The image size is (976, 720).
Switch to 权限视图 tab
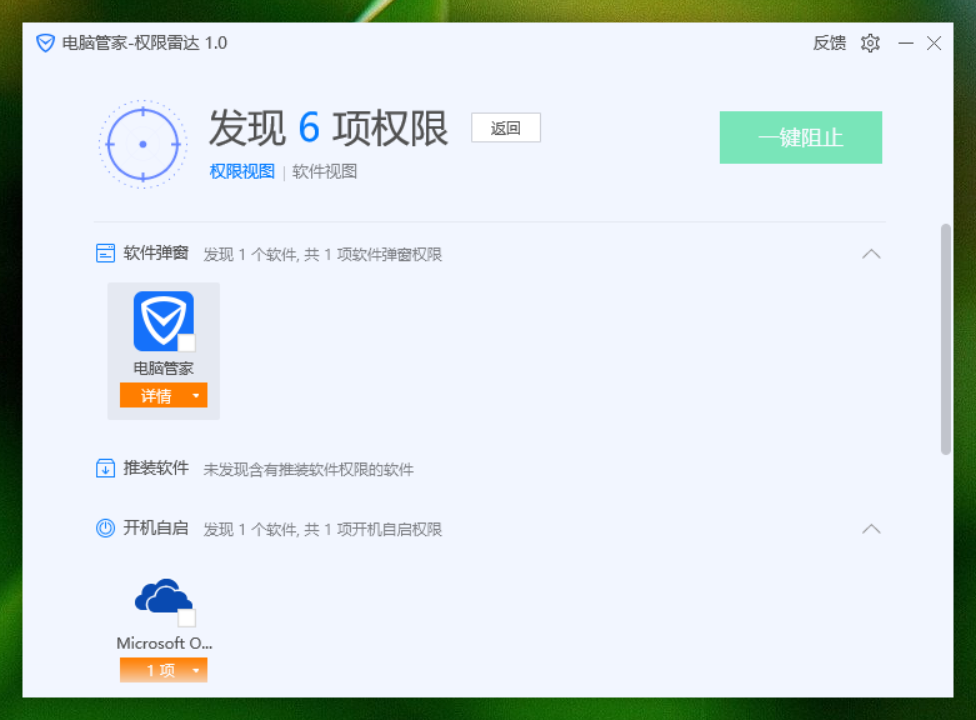pyautogui.click(x=242, y=172)
